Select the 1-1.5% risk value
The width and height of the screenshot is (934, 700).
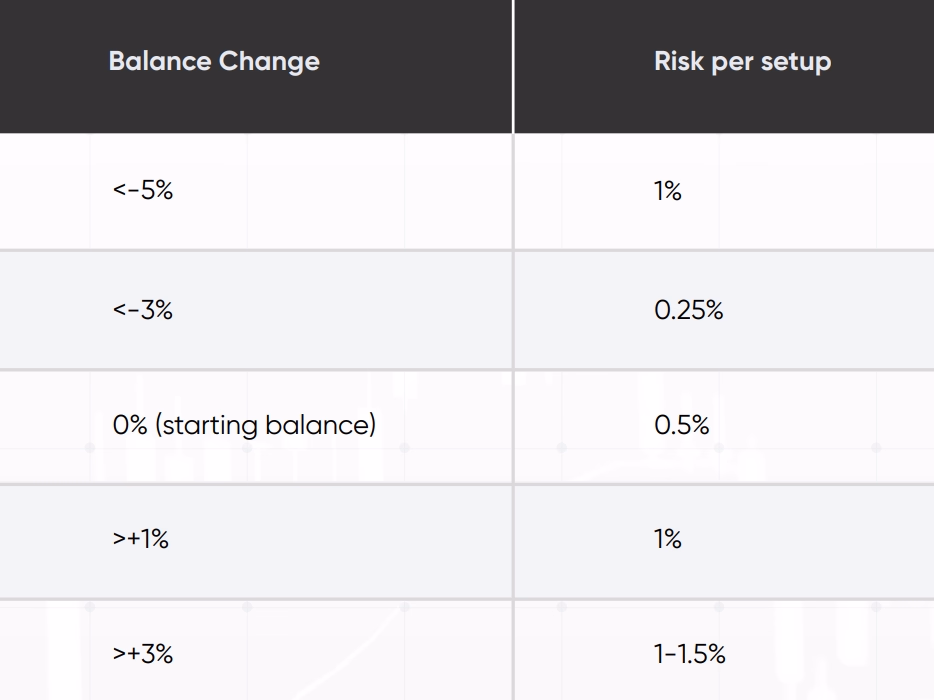[689, 654]
